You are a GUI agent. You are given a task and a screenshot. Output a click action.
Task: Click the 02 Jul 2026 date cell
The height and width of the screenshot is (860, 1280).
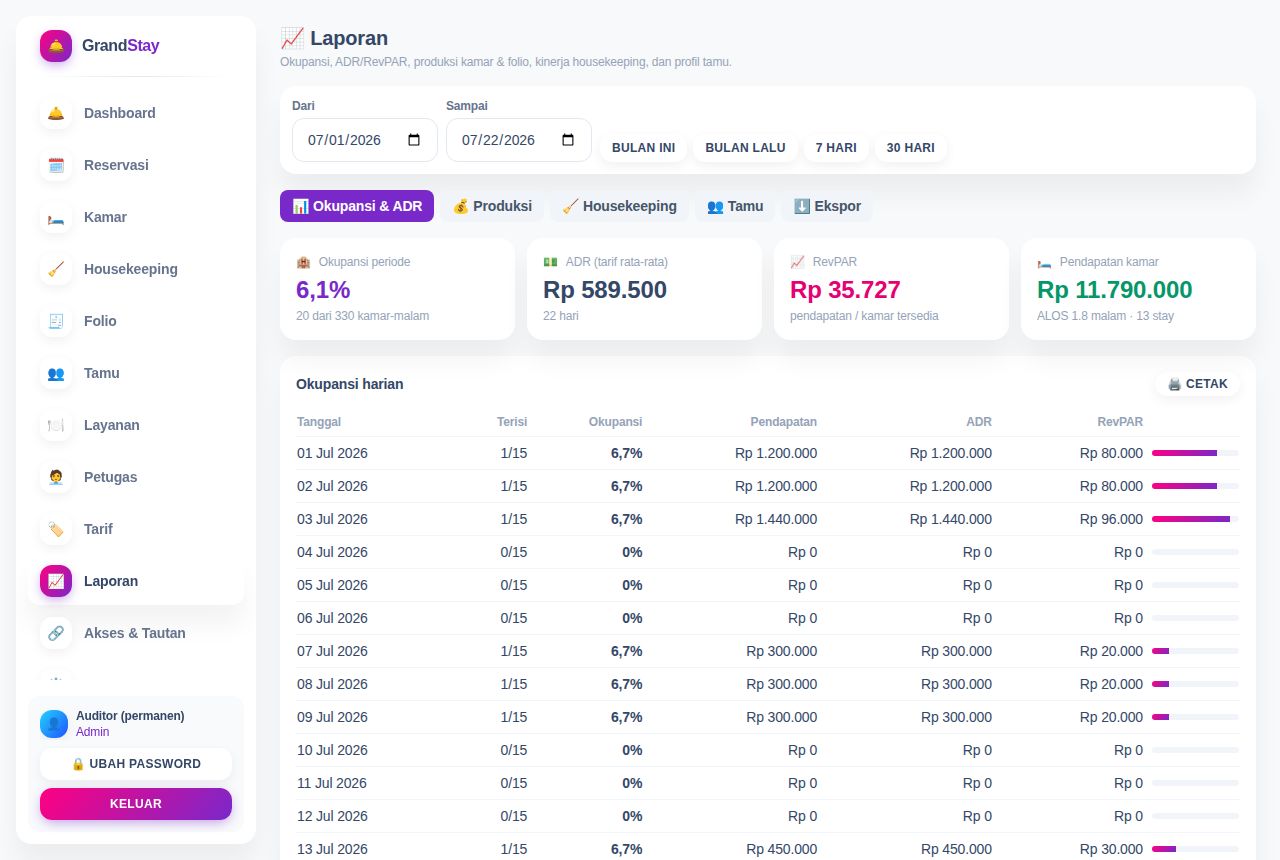point(332,486)
